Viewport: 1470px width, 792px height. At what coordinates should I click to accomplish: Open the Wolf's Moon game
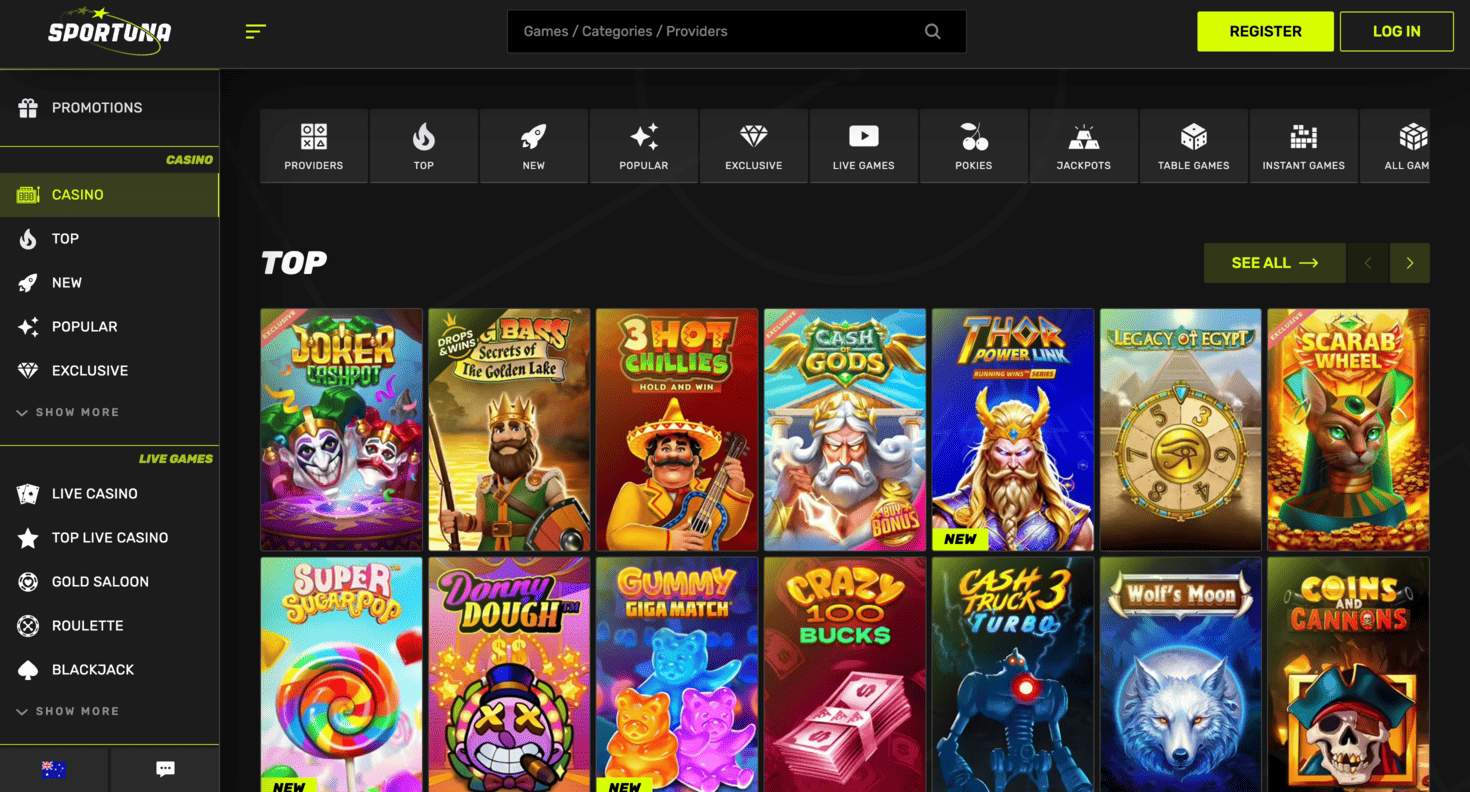click(1181, 675)
